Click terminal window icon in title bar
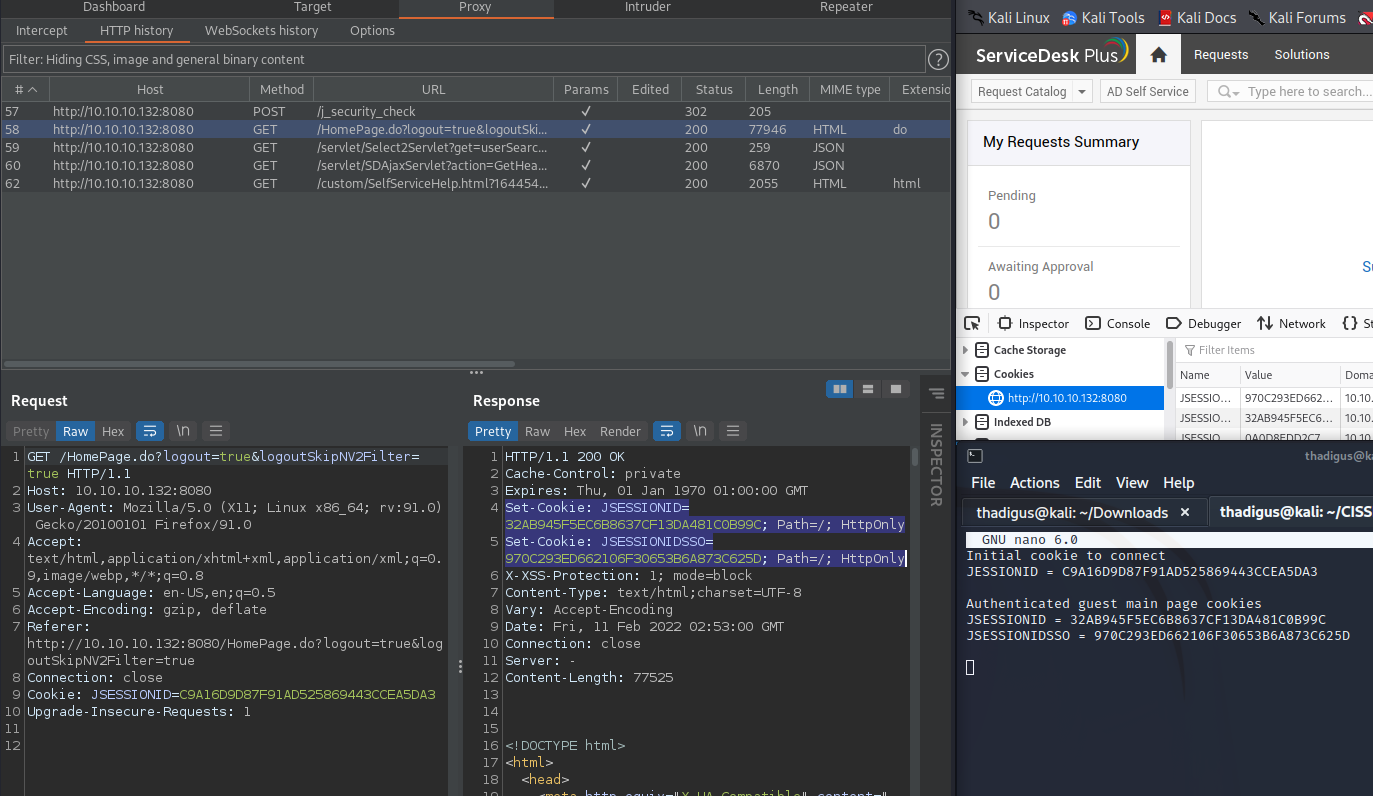This screenshot has height=796, width=1373. (x=975, y=456)
